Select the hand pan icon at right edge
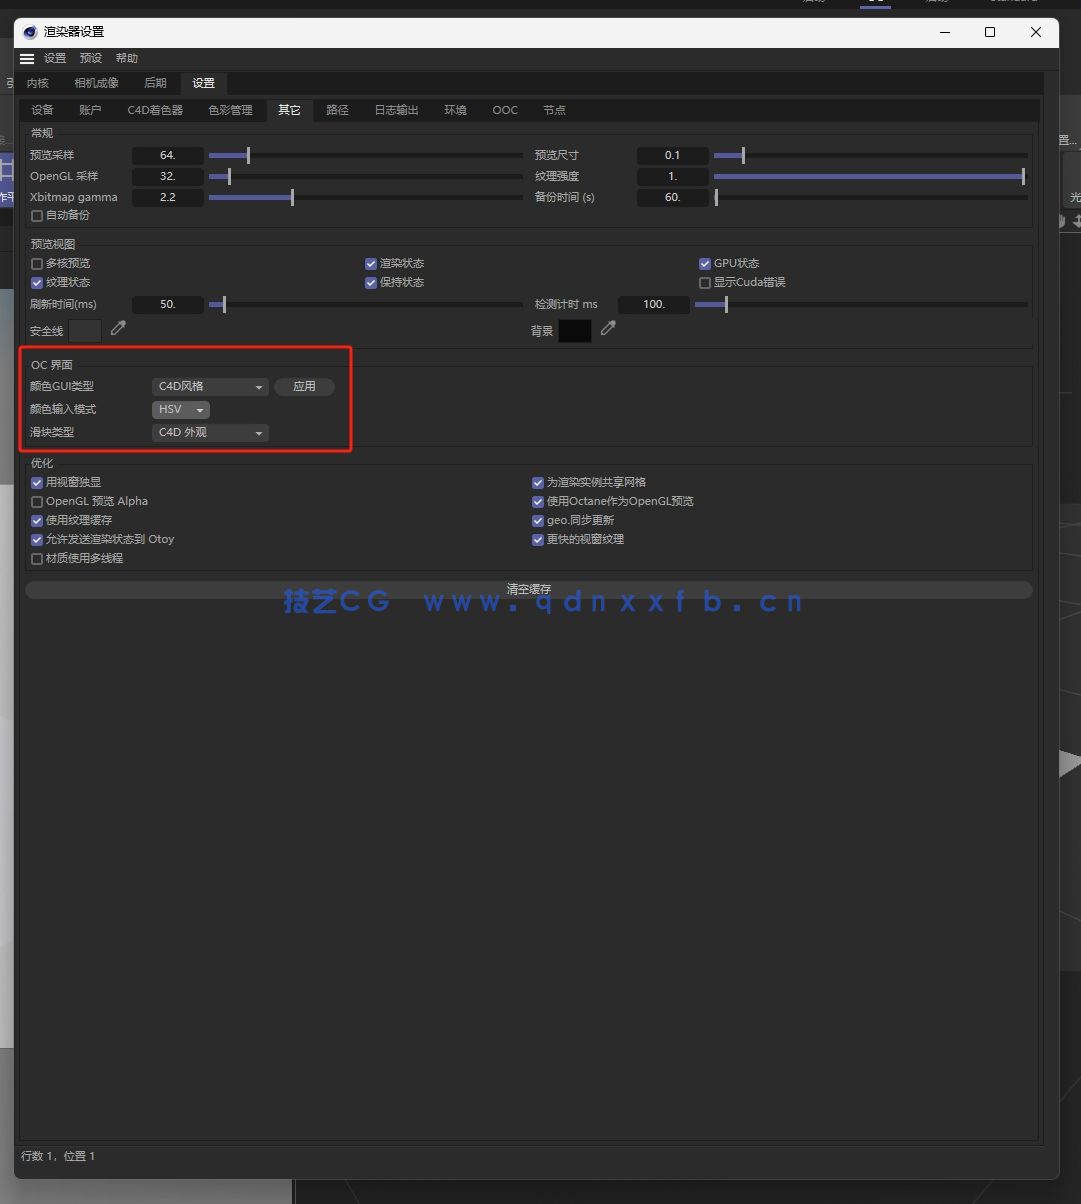1081x1204 pixels. point(1061,221)
